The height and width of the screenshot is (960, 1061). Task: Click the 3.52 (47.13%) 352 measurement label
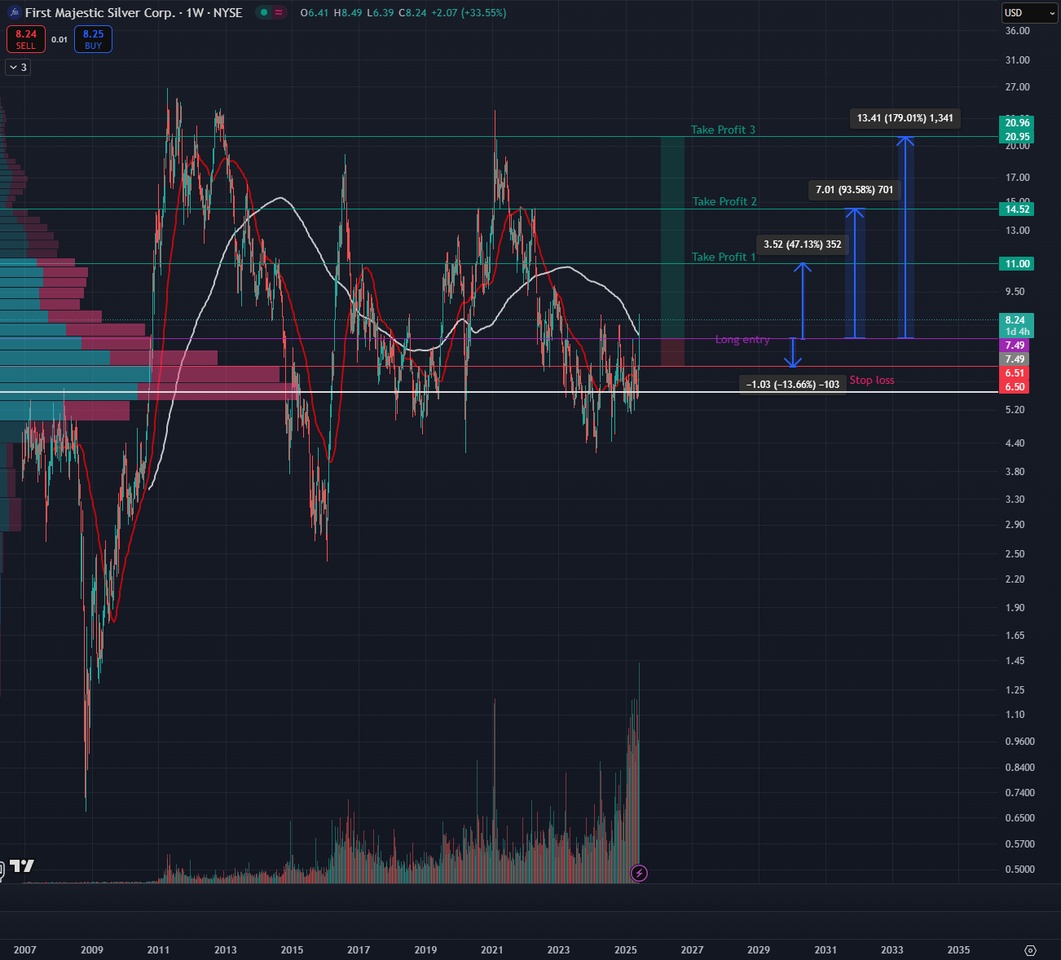(803, 244)
